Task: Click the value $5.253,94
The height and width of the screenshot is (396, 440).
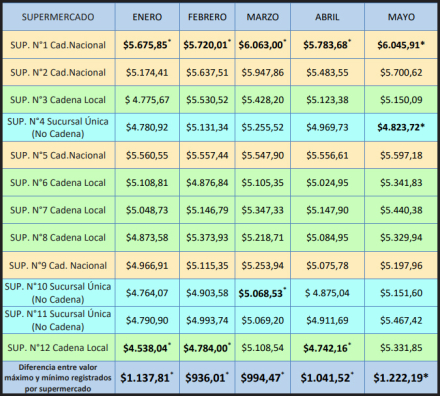Action: 263,265
